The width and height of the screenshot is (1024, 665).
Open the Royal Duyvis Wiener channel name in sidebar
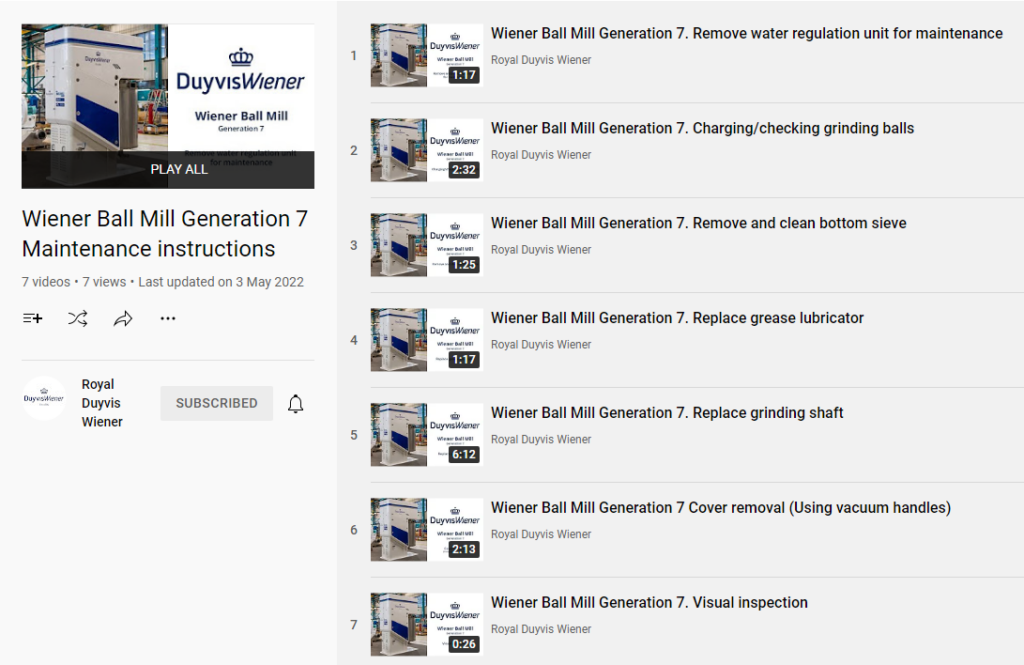(102, 403)
